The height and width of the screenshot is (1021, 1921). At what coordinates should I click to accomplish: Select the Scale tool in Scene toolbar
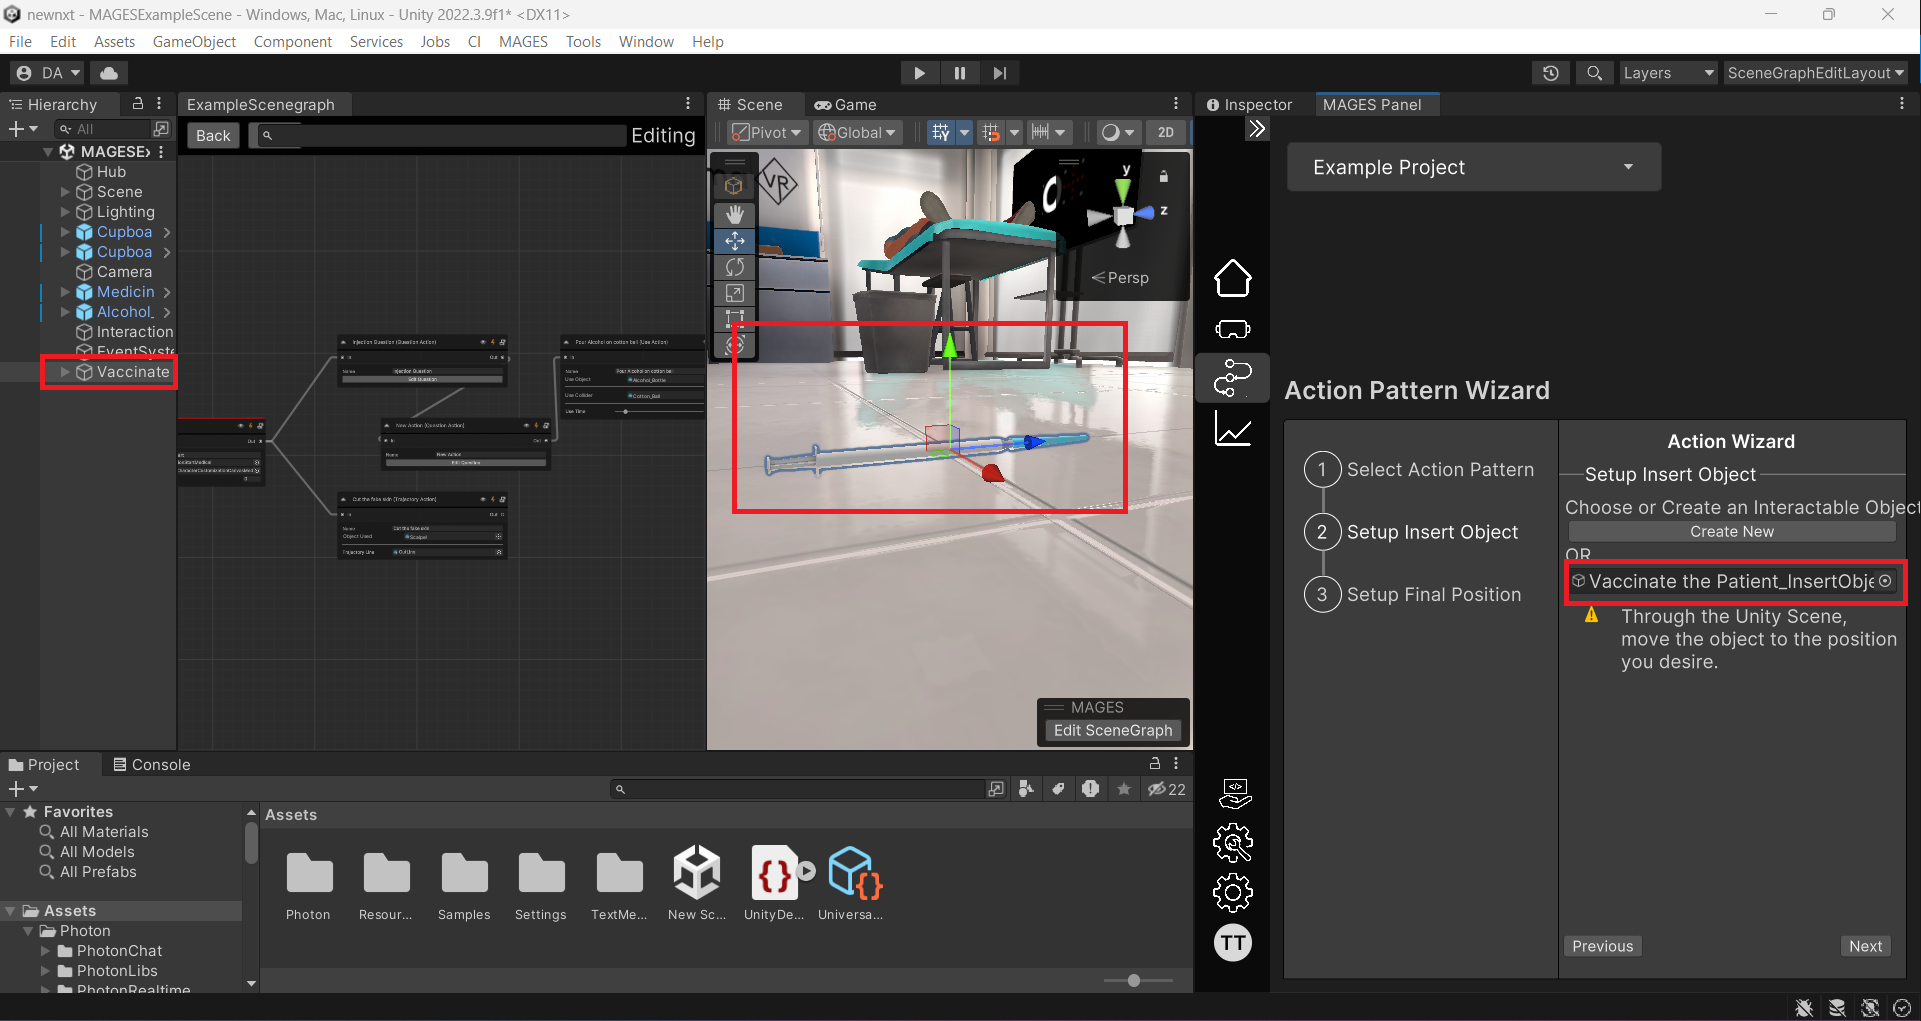pos(734,293)
